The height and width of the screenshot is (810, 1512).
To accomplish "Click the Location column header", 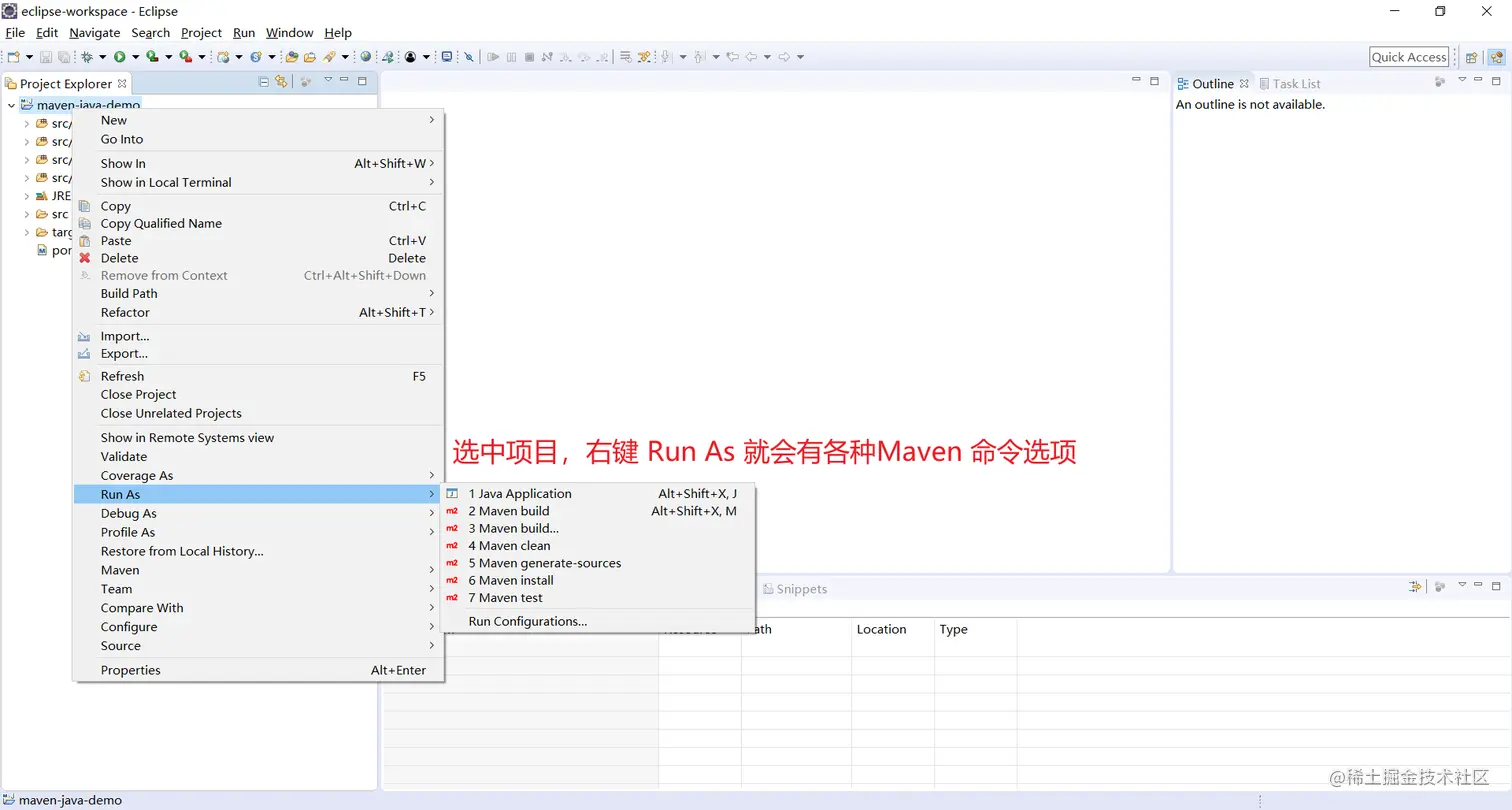I will 893,629.
